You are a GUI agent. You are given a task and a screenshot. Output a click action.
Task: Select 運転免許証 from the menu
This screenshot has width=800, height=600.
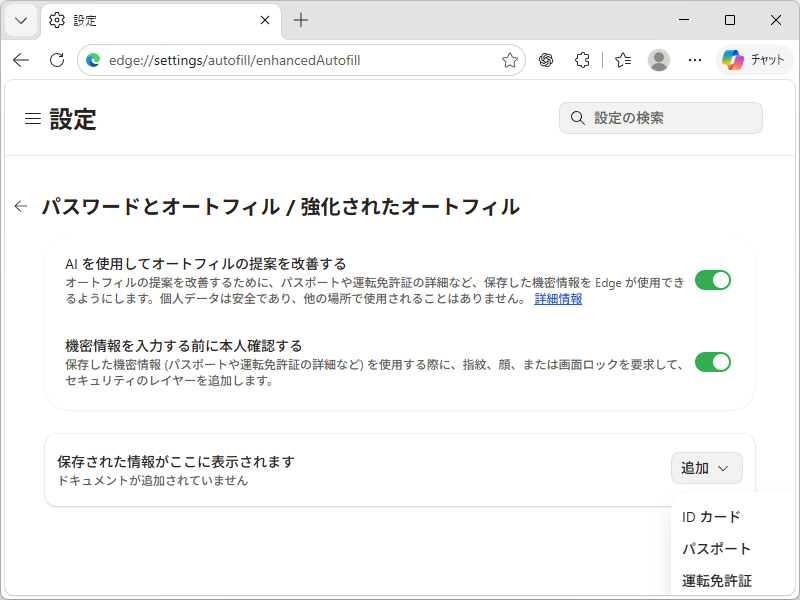coord(716,581)
